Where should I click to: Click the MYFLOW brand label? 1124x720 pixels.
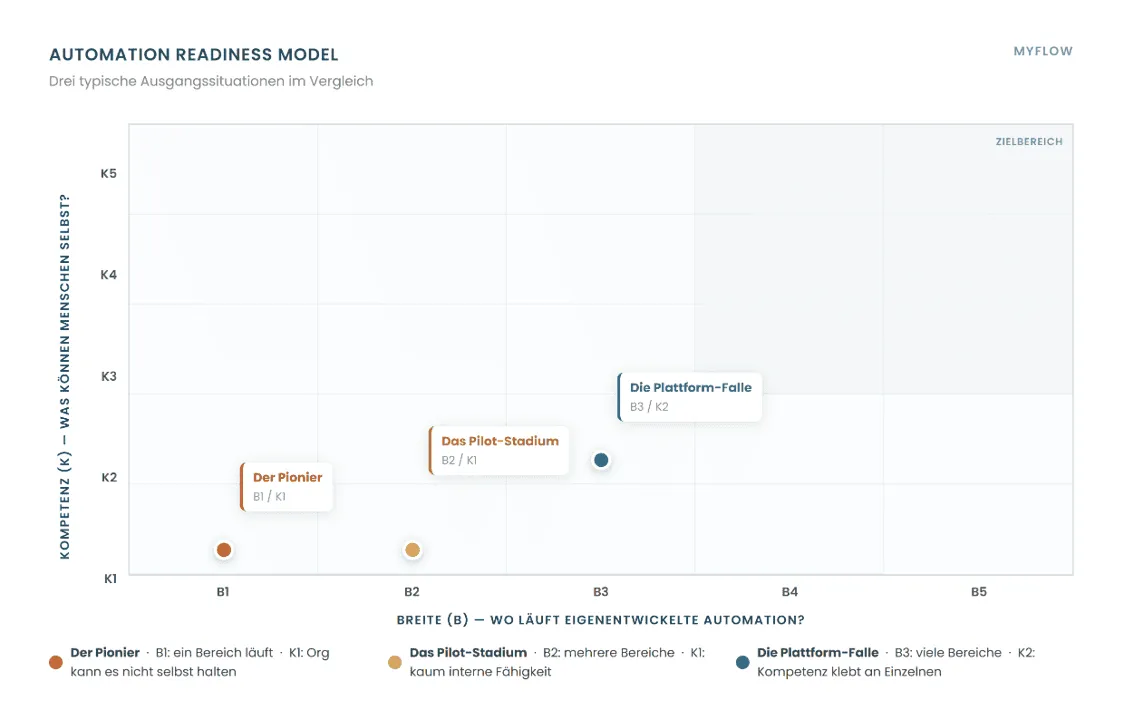coord(1043,52)
